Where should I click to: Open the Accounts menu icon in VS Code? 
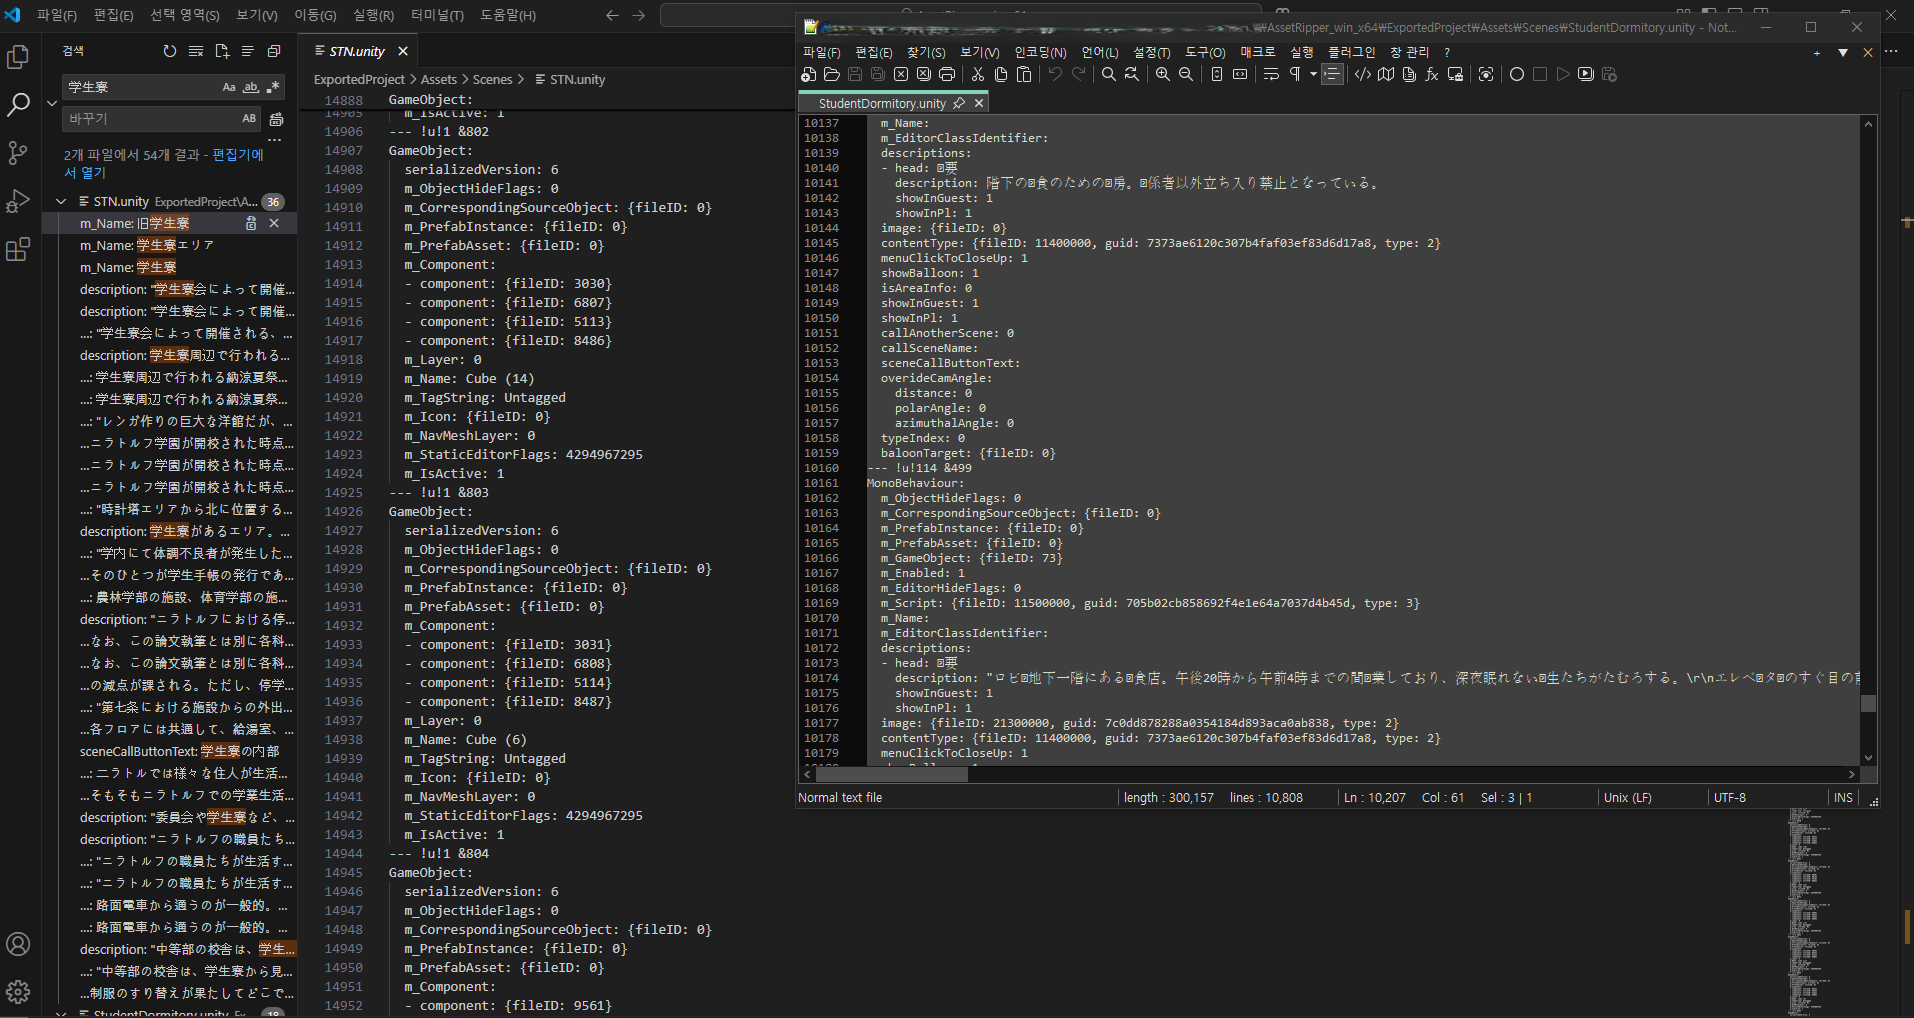(x=18, y=944)
